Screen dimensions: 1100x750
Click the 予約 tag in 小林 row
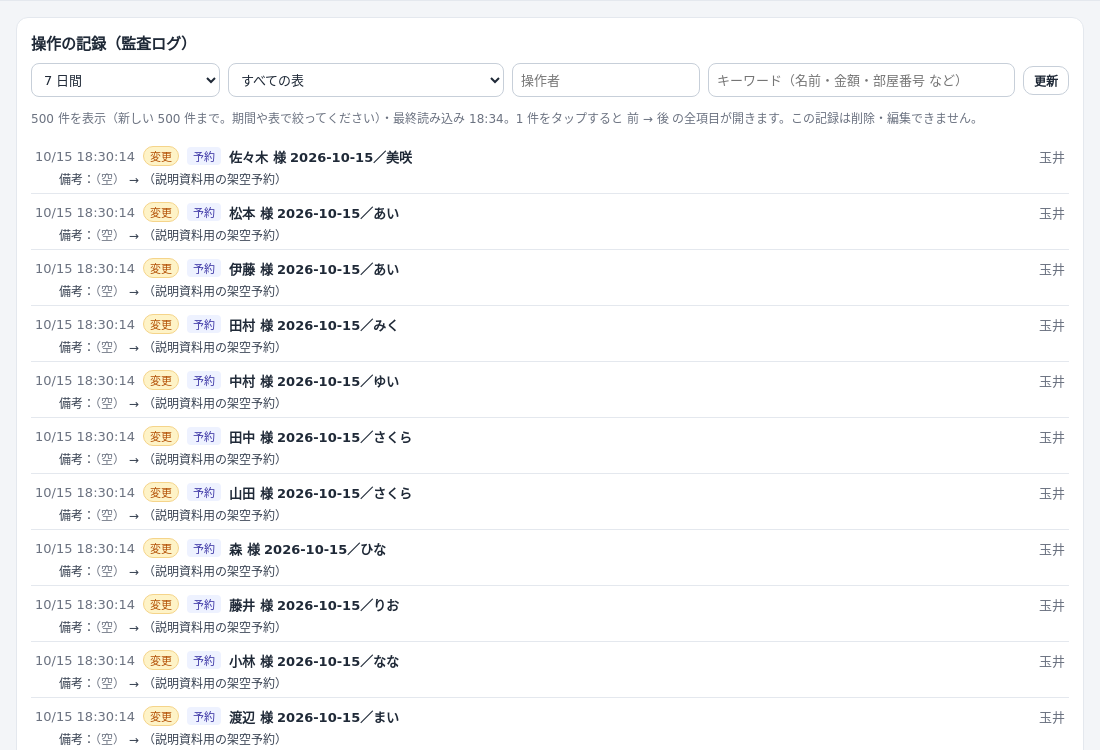pyautogui.click(x=204, y=661)
